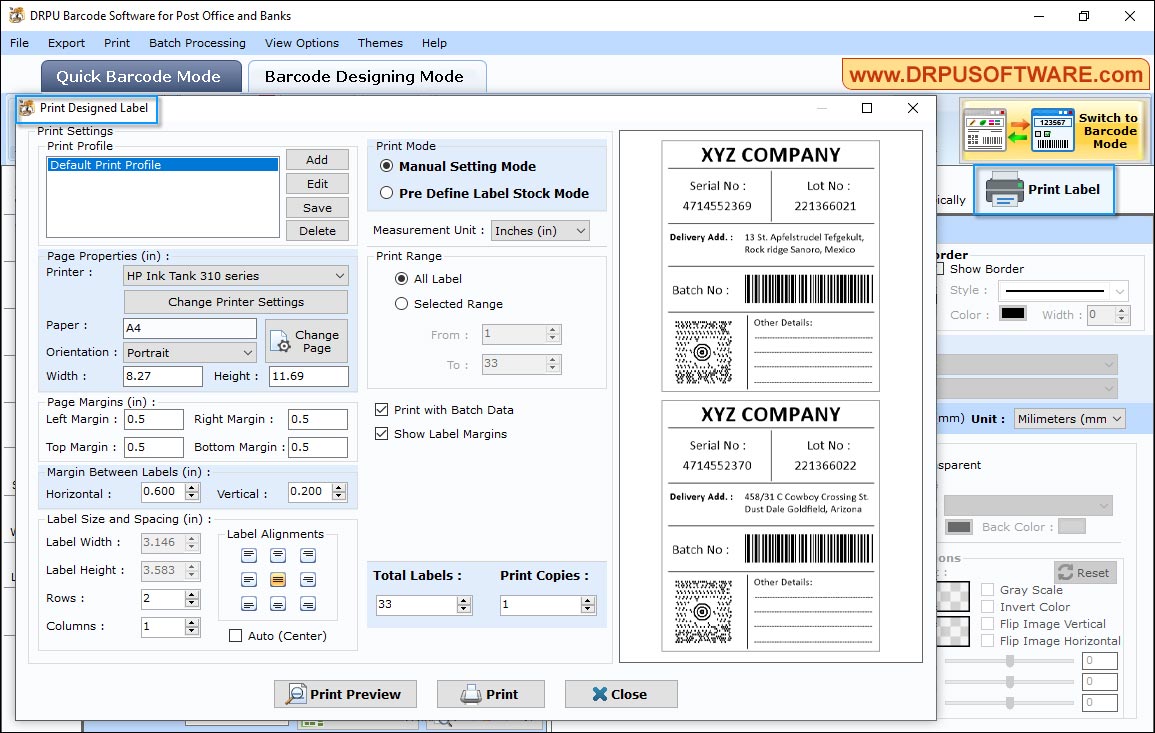Open the Batch Processing menu
1155x733 pixels.
[x=197, y=43]
